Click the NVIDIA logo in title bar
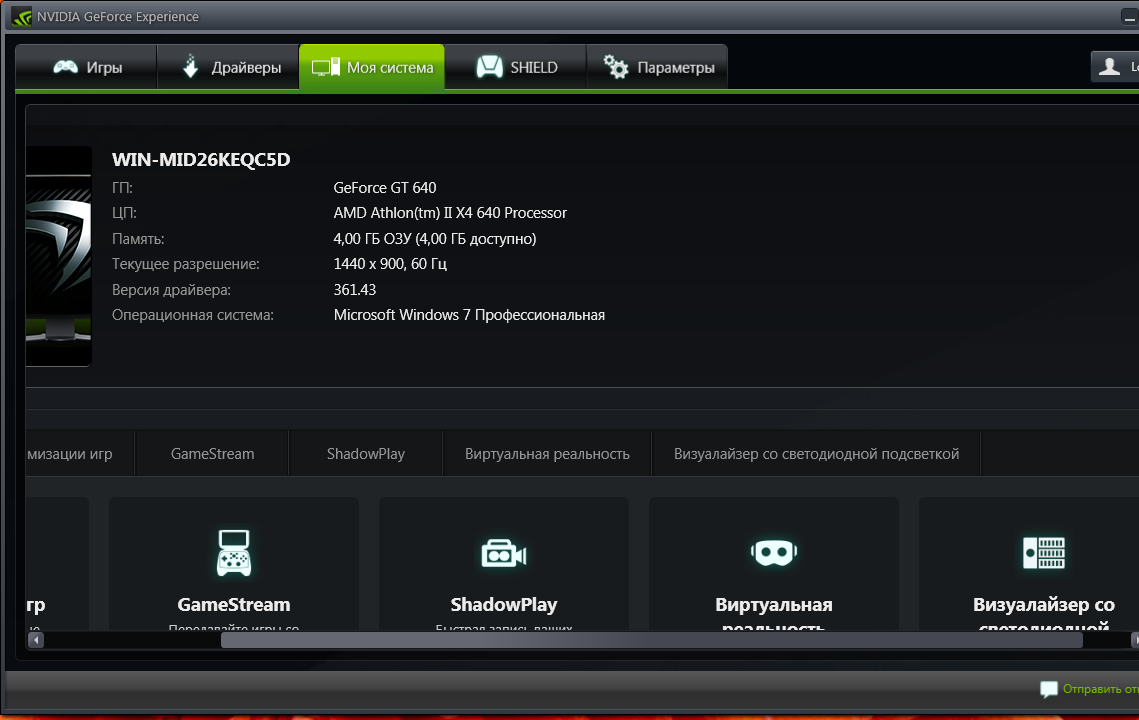 pos(21,16)
